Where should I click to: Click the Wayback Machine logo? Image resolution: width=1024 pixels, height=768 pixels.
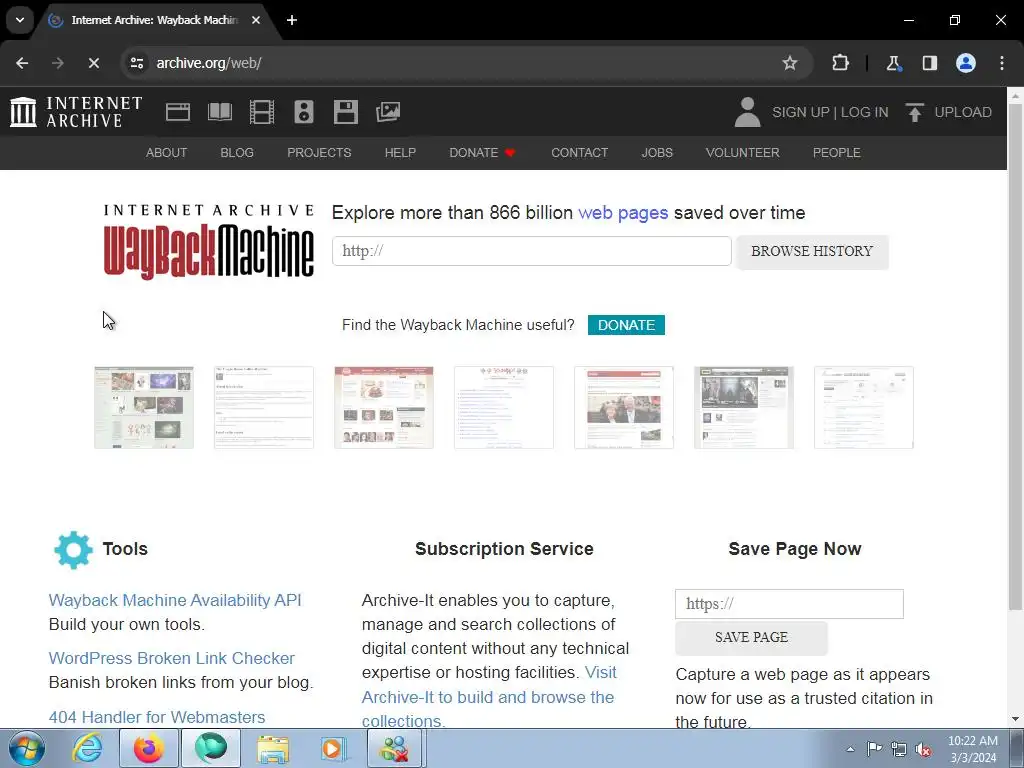[208, 242]
